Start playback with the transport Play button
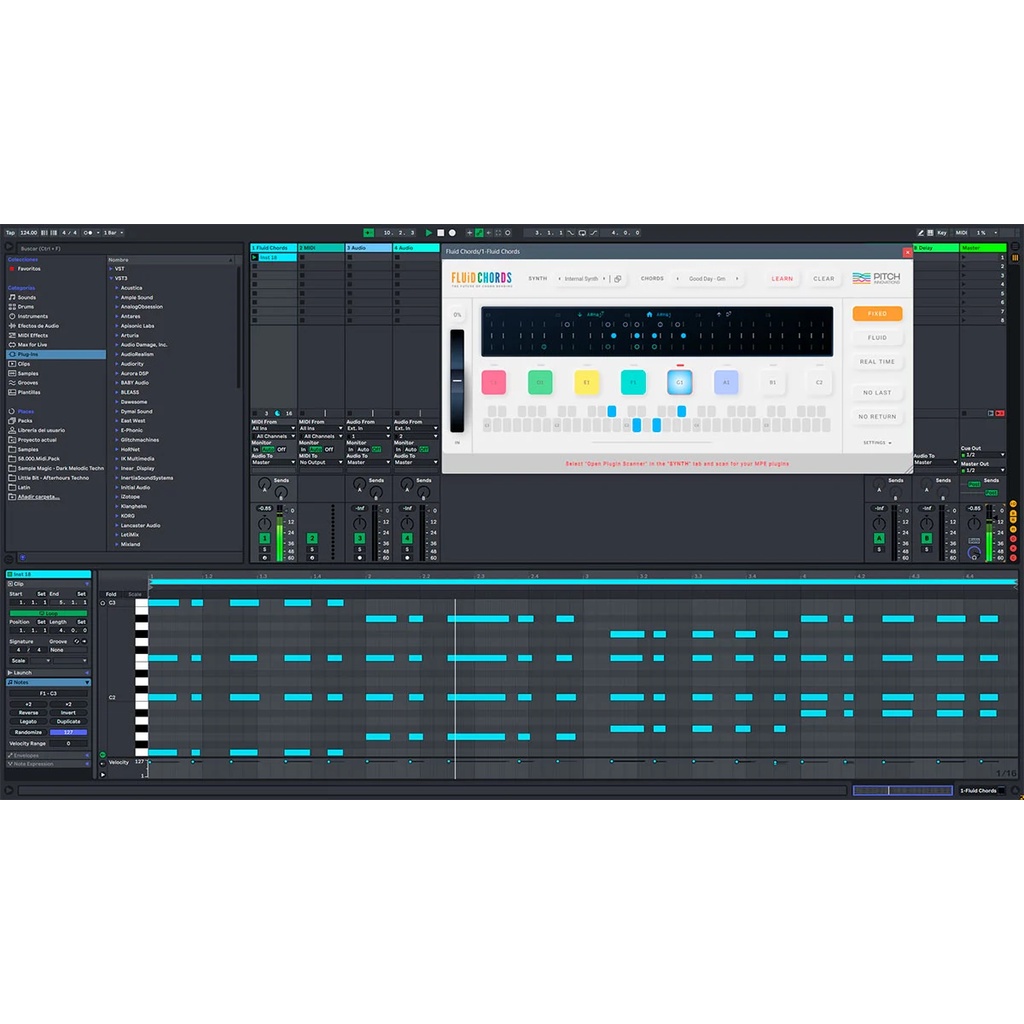The width and height of the screenshot is (1024, 1024). coord(428,232)
